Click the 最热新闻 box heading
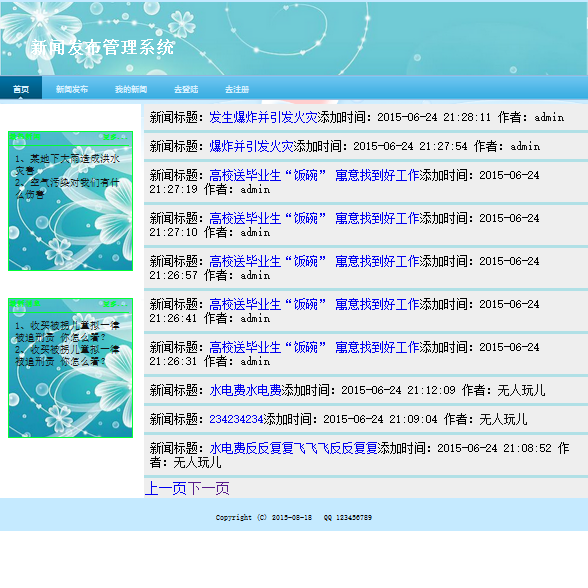 pyautogui.click(x=25, y=137)
